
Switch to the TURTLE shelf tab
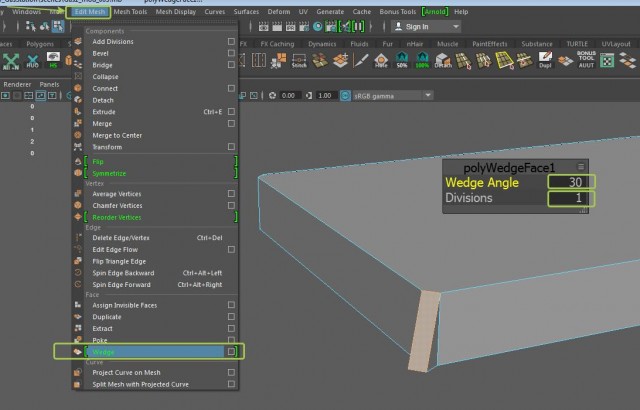point(577,44)
